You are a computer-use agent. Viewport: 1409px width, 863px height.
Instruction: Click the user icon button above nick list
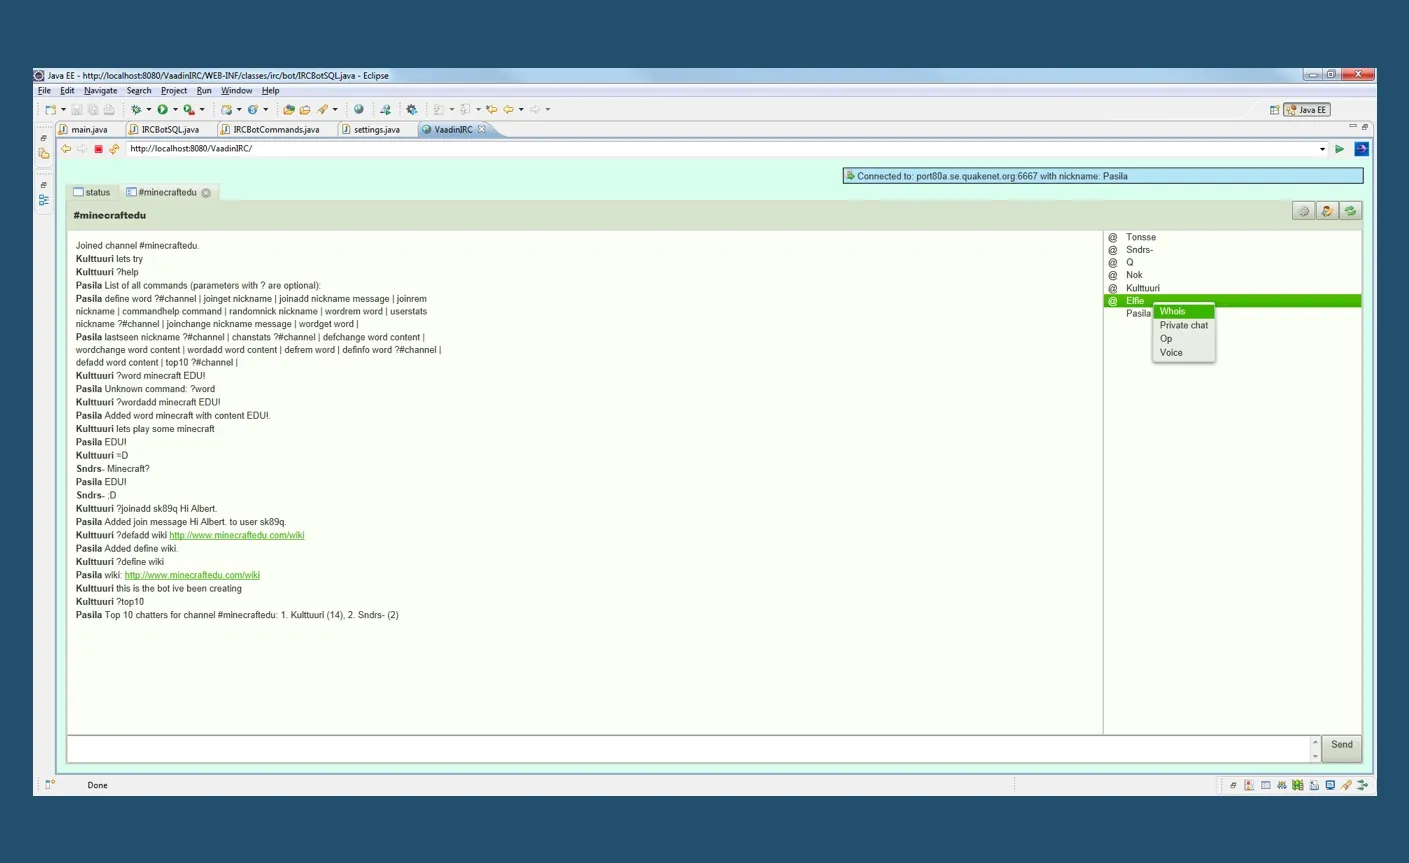tap(1327, 211)
